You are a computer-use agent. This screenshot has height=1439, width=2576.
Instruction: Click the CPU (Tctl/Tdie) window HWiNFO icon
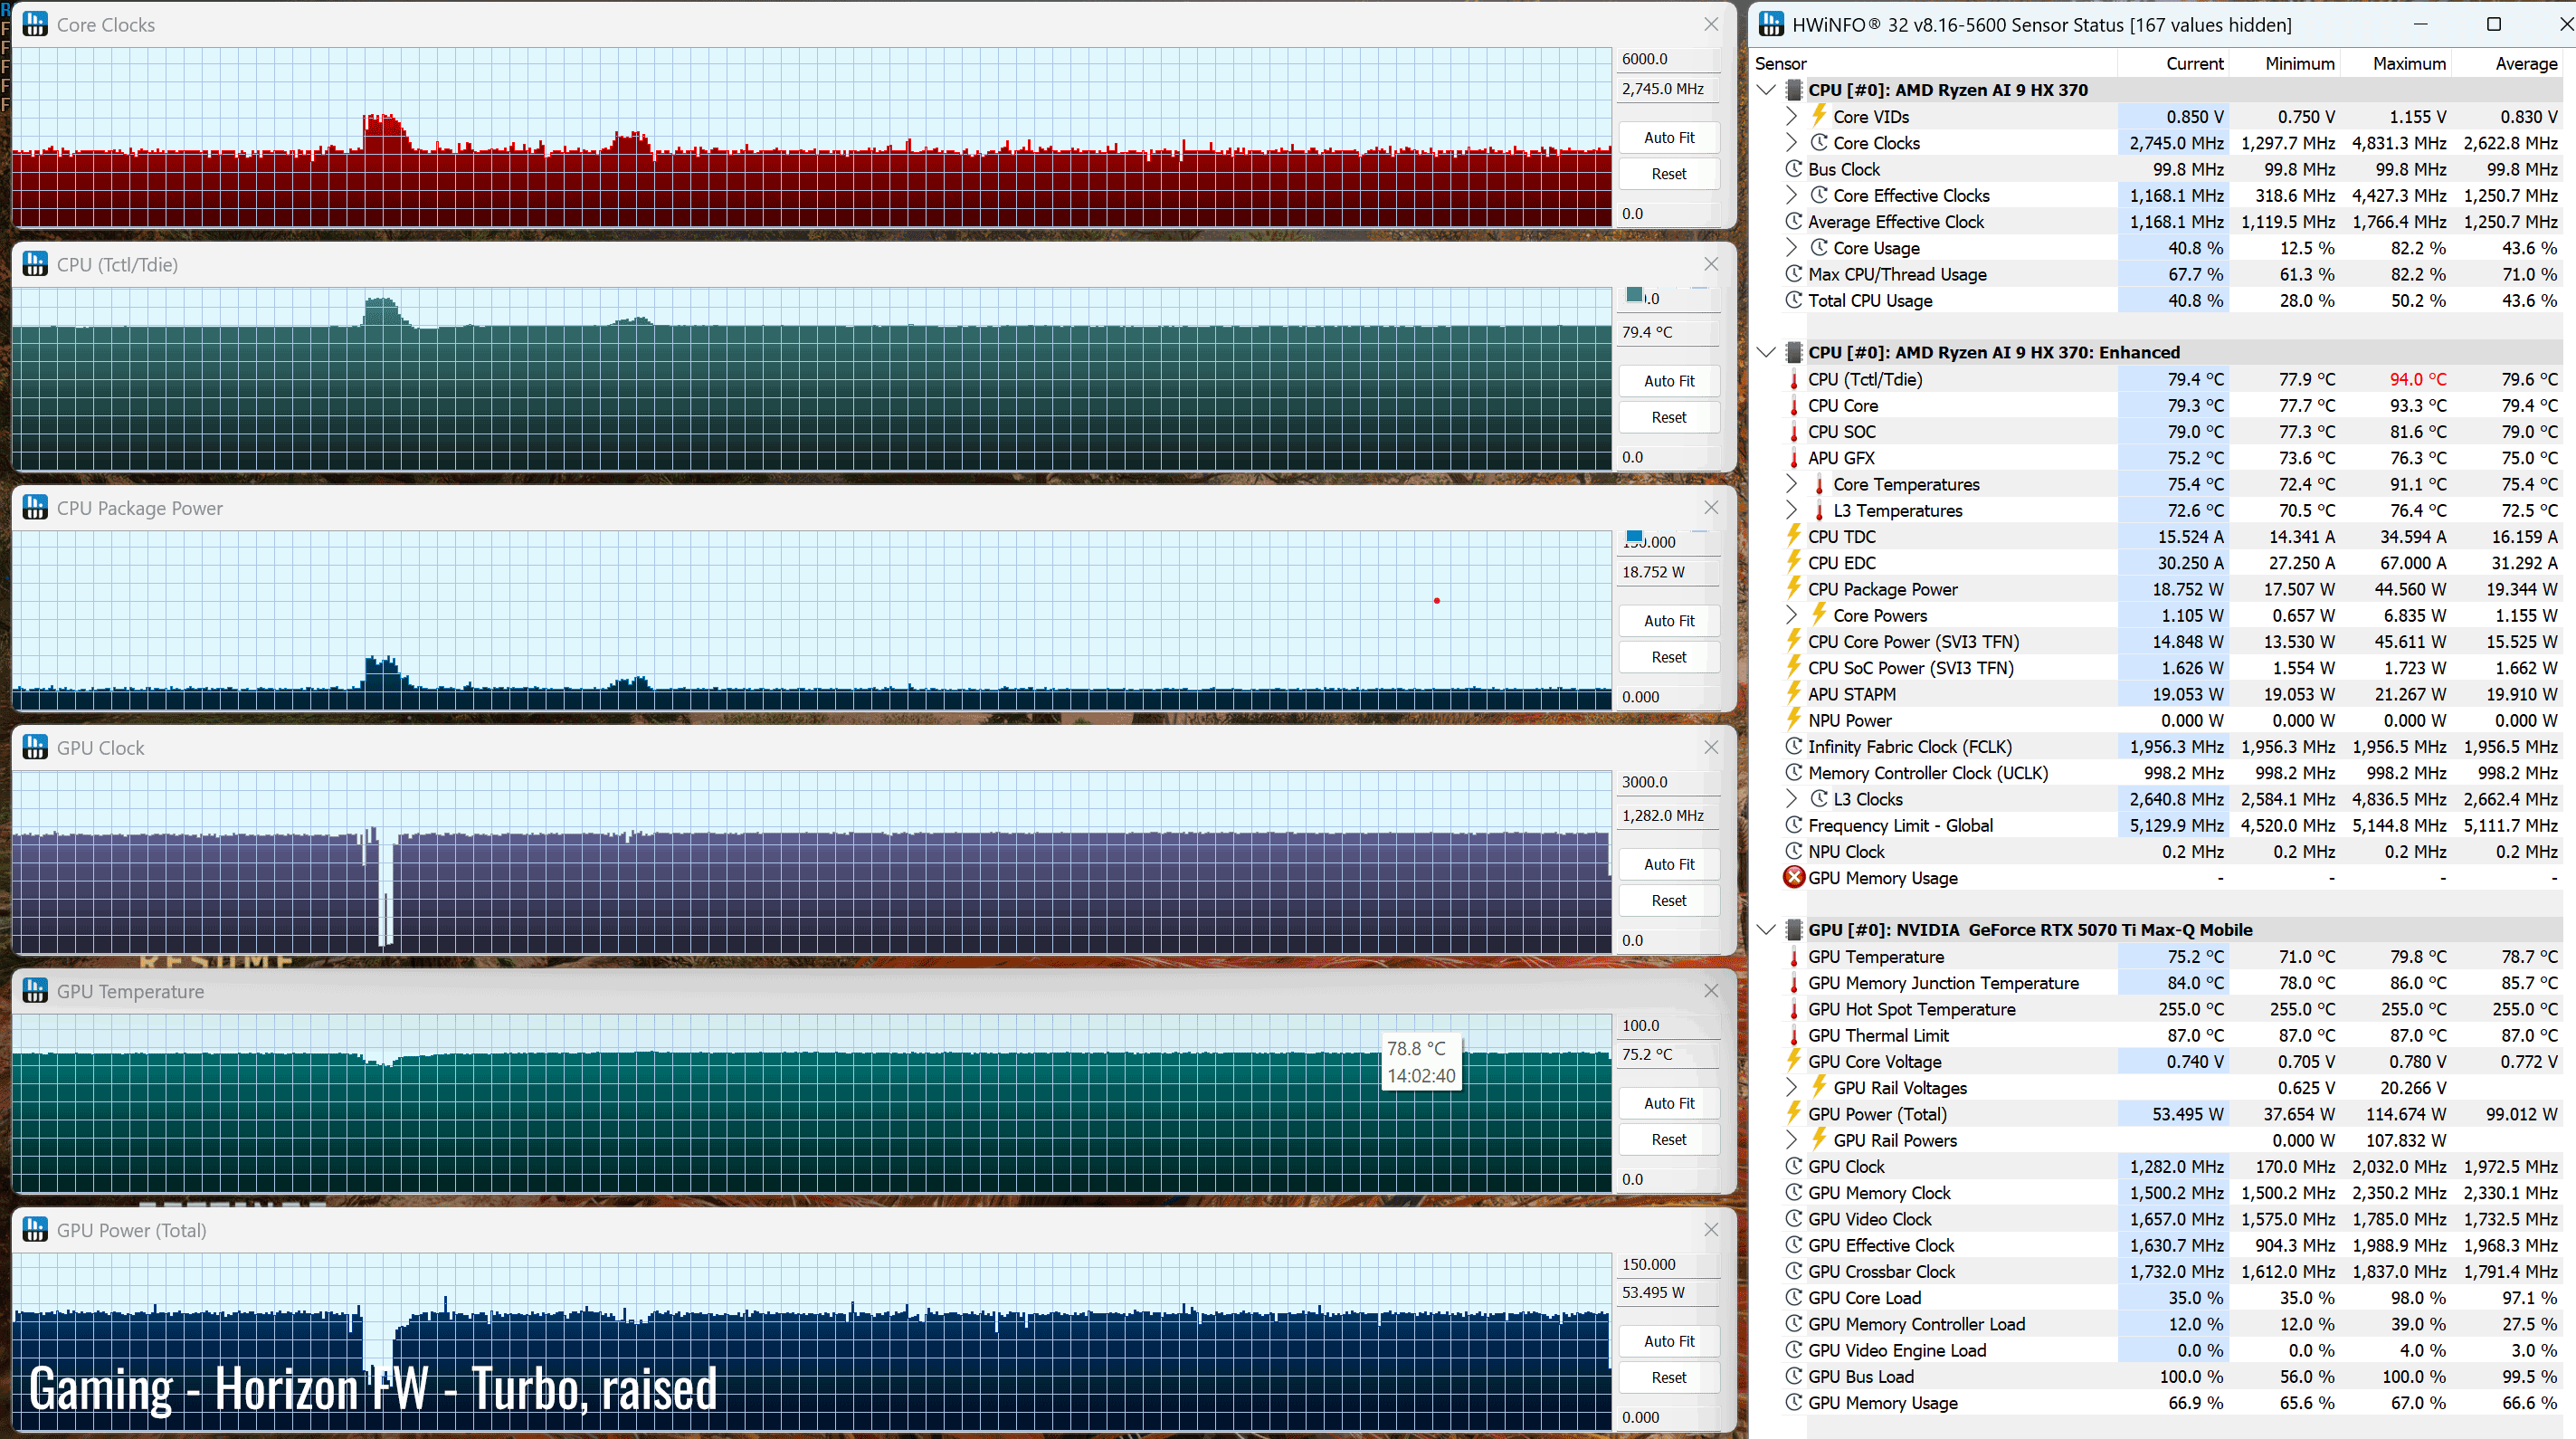[35, 264]
